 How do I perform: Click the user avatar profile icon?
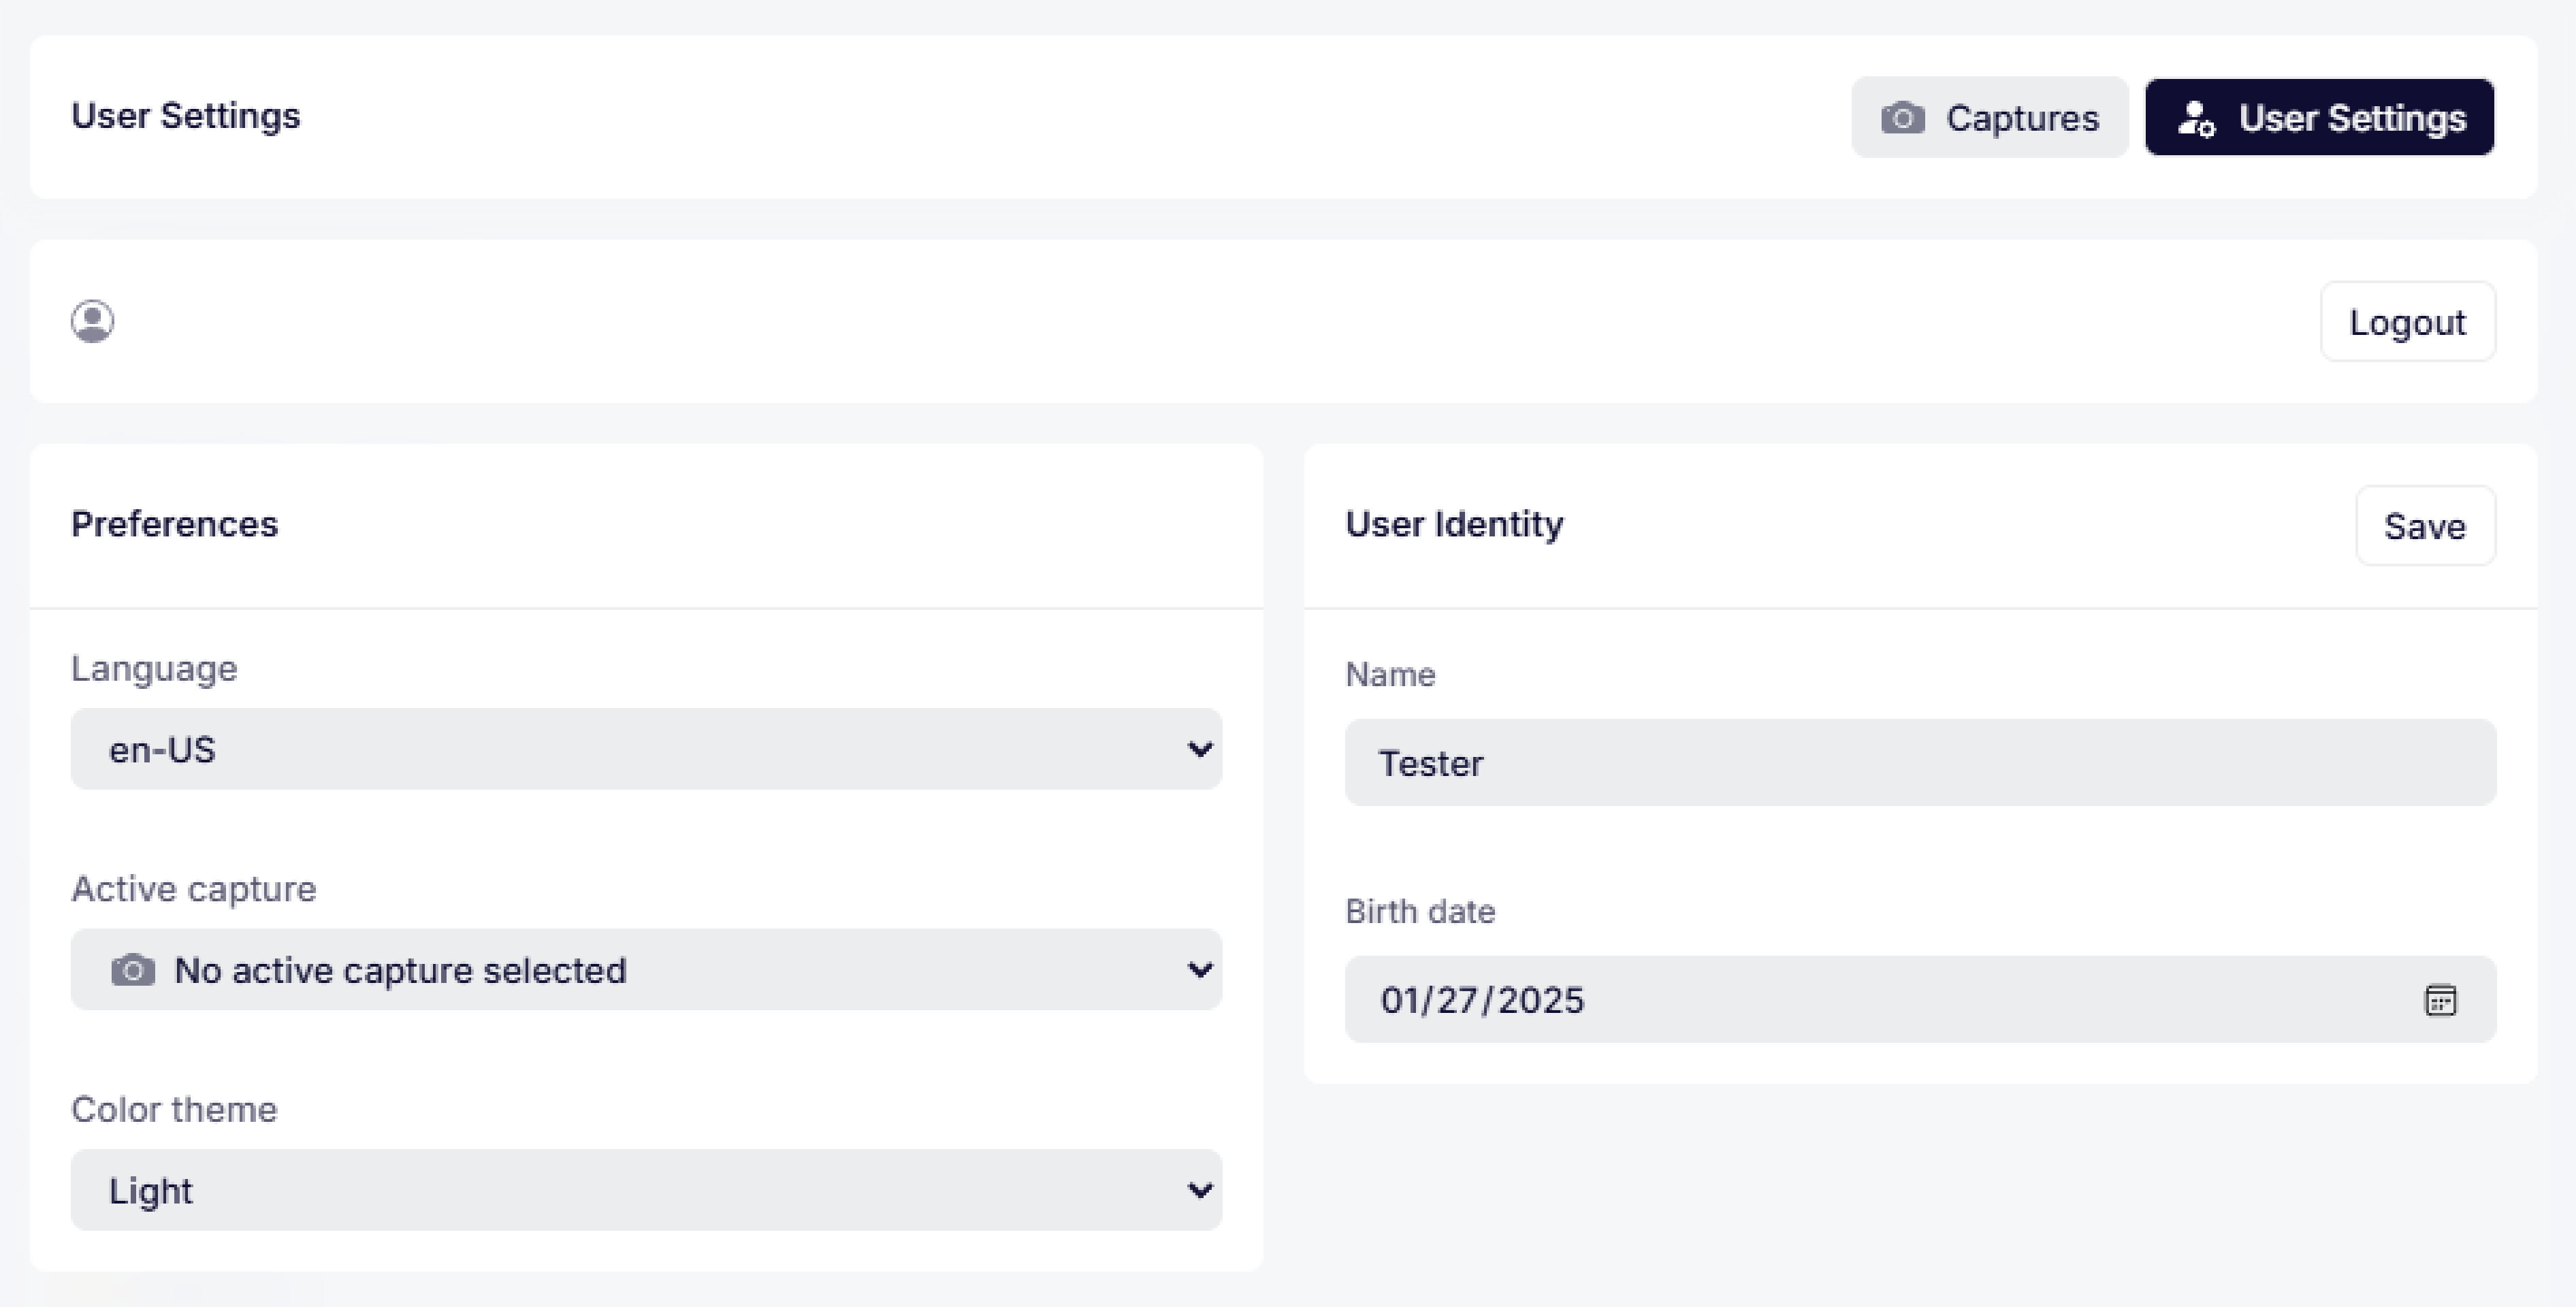coord(92,321)
